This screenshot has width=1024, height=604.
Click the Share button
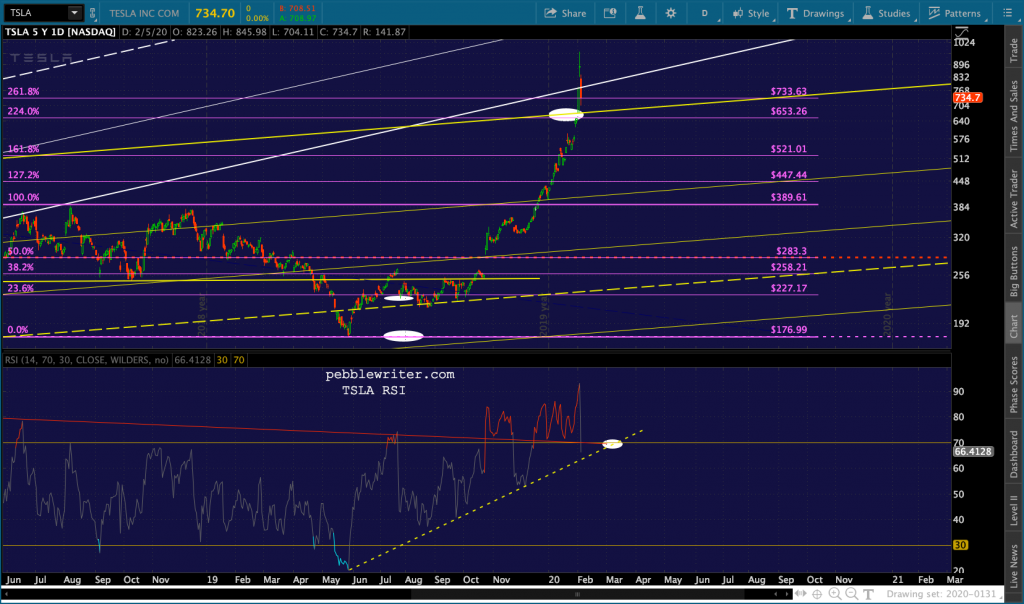[x=566, y=13]
